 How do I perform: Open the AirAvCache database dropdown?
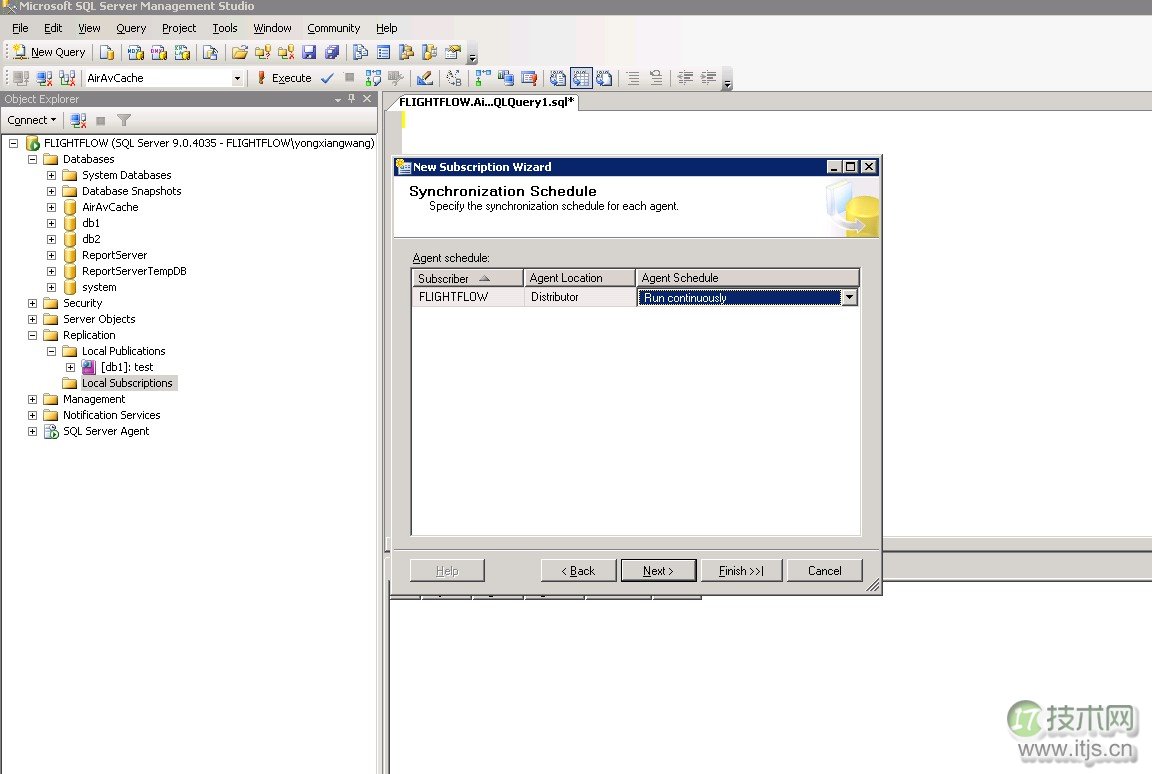point(237,78)
